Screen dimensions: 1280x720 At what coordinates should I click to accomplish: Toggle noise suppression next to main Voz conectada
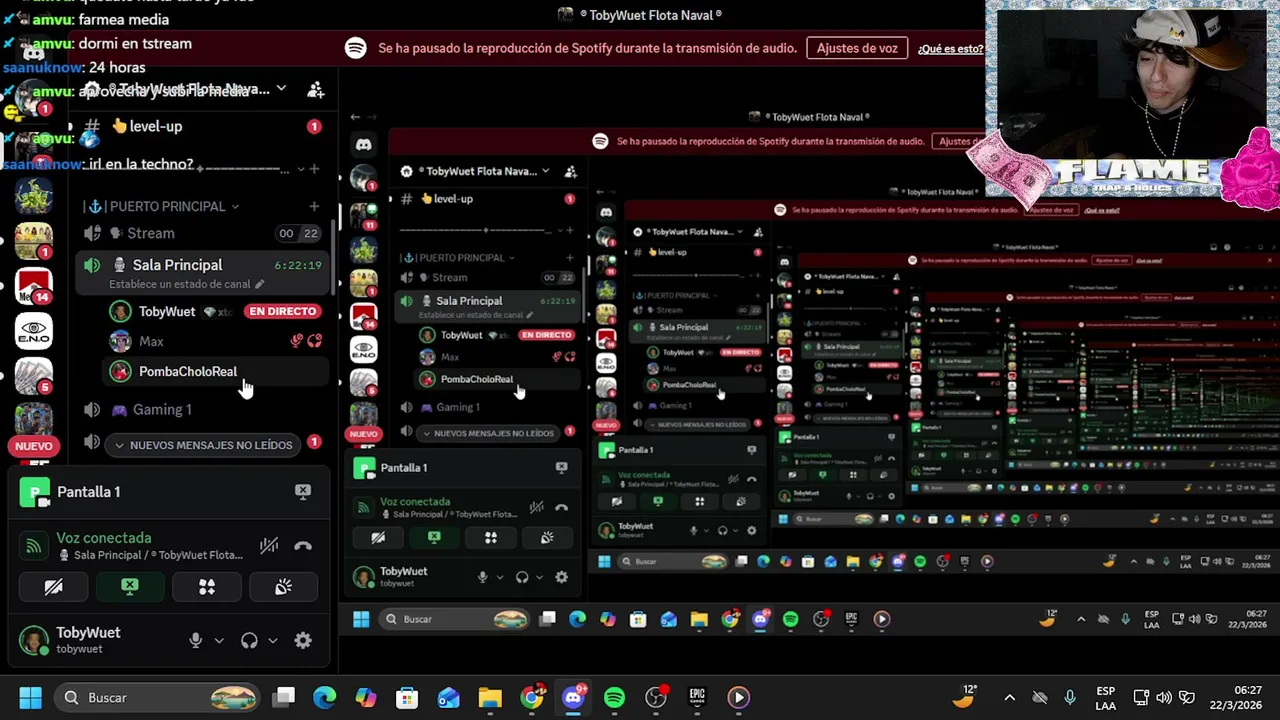click(x=269, y=546)
